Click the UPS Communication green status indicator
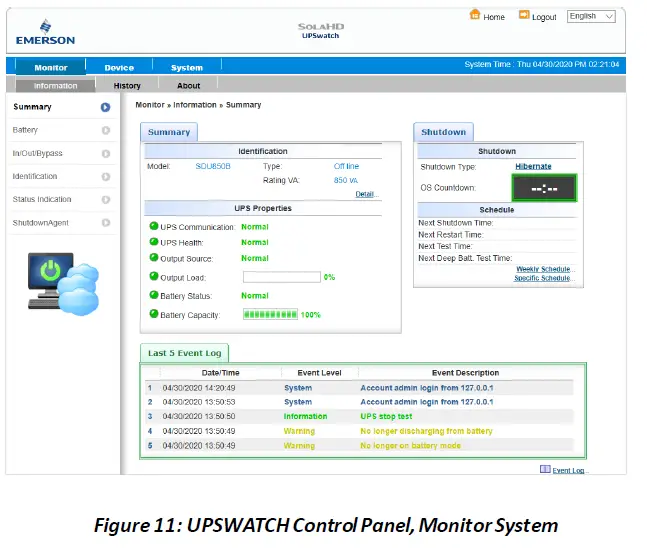The image size is (647, 552). click(154, 226)
